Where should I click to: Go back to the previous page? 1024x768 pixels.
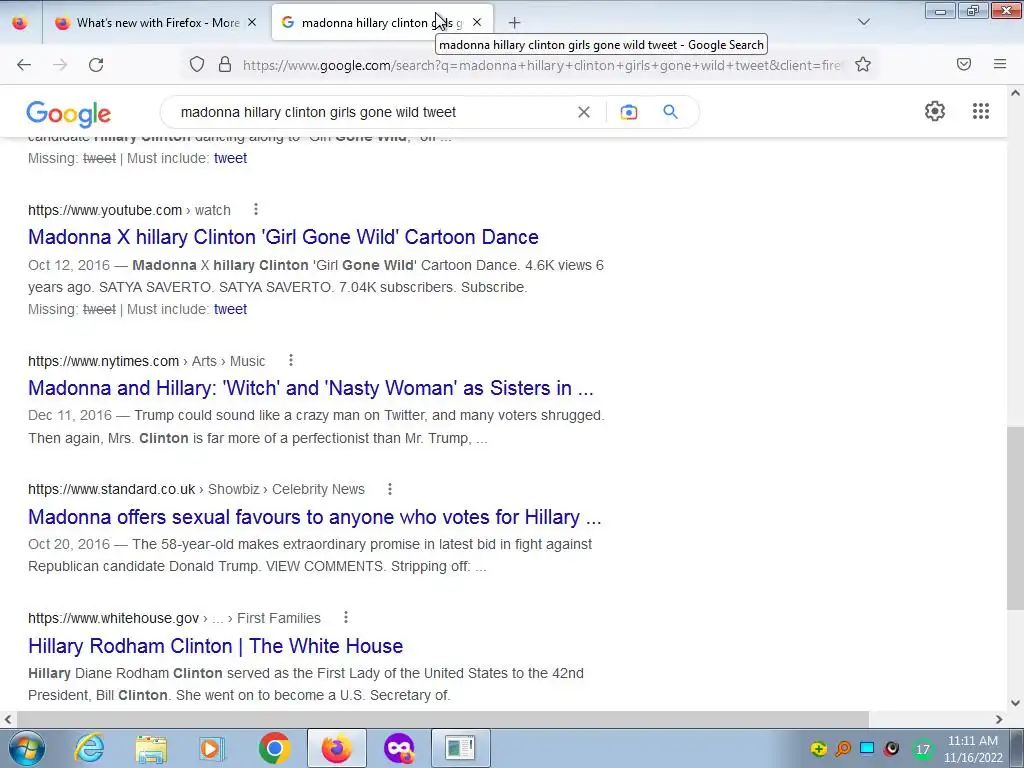coord(24,65)
